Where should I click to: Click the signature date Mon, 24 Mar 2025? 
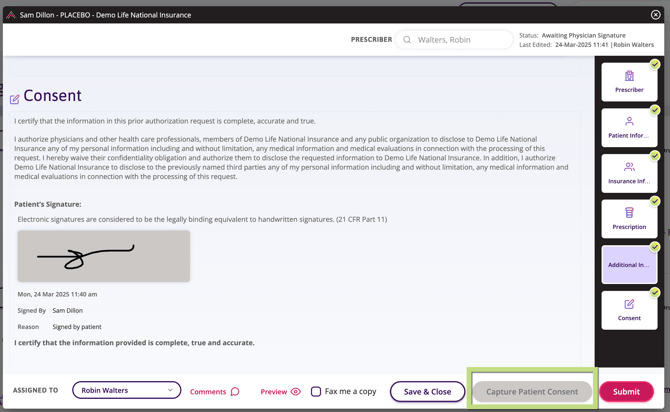coord(57,294)
